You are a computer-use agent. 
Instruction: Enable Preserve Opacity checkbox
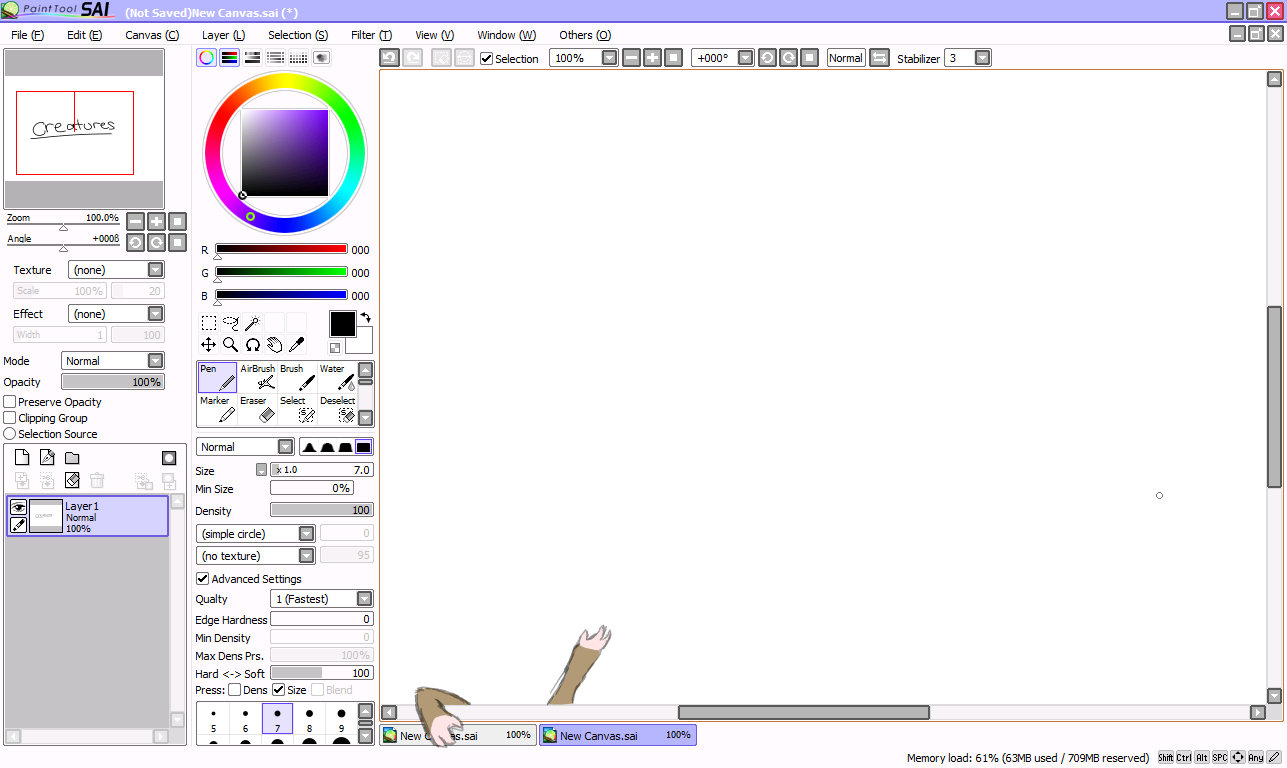[x=10, y=402]
